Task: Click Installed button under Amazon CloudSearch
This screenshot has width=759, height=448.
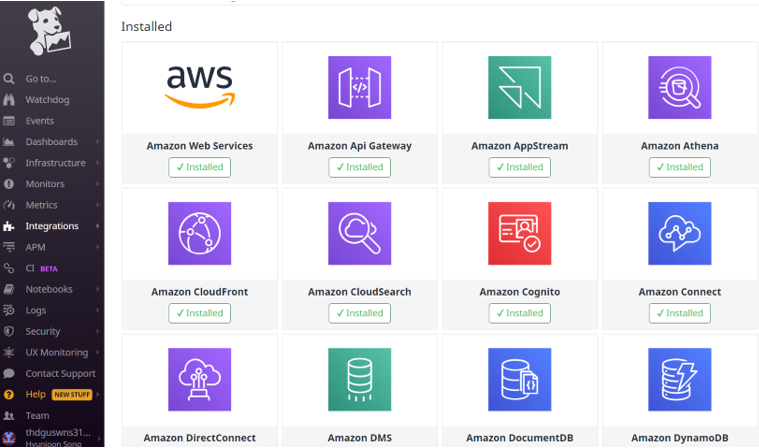Action: [x=360, y=314]
